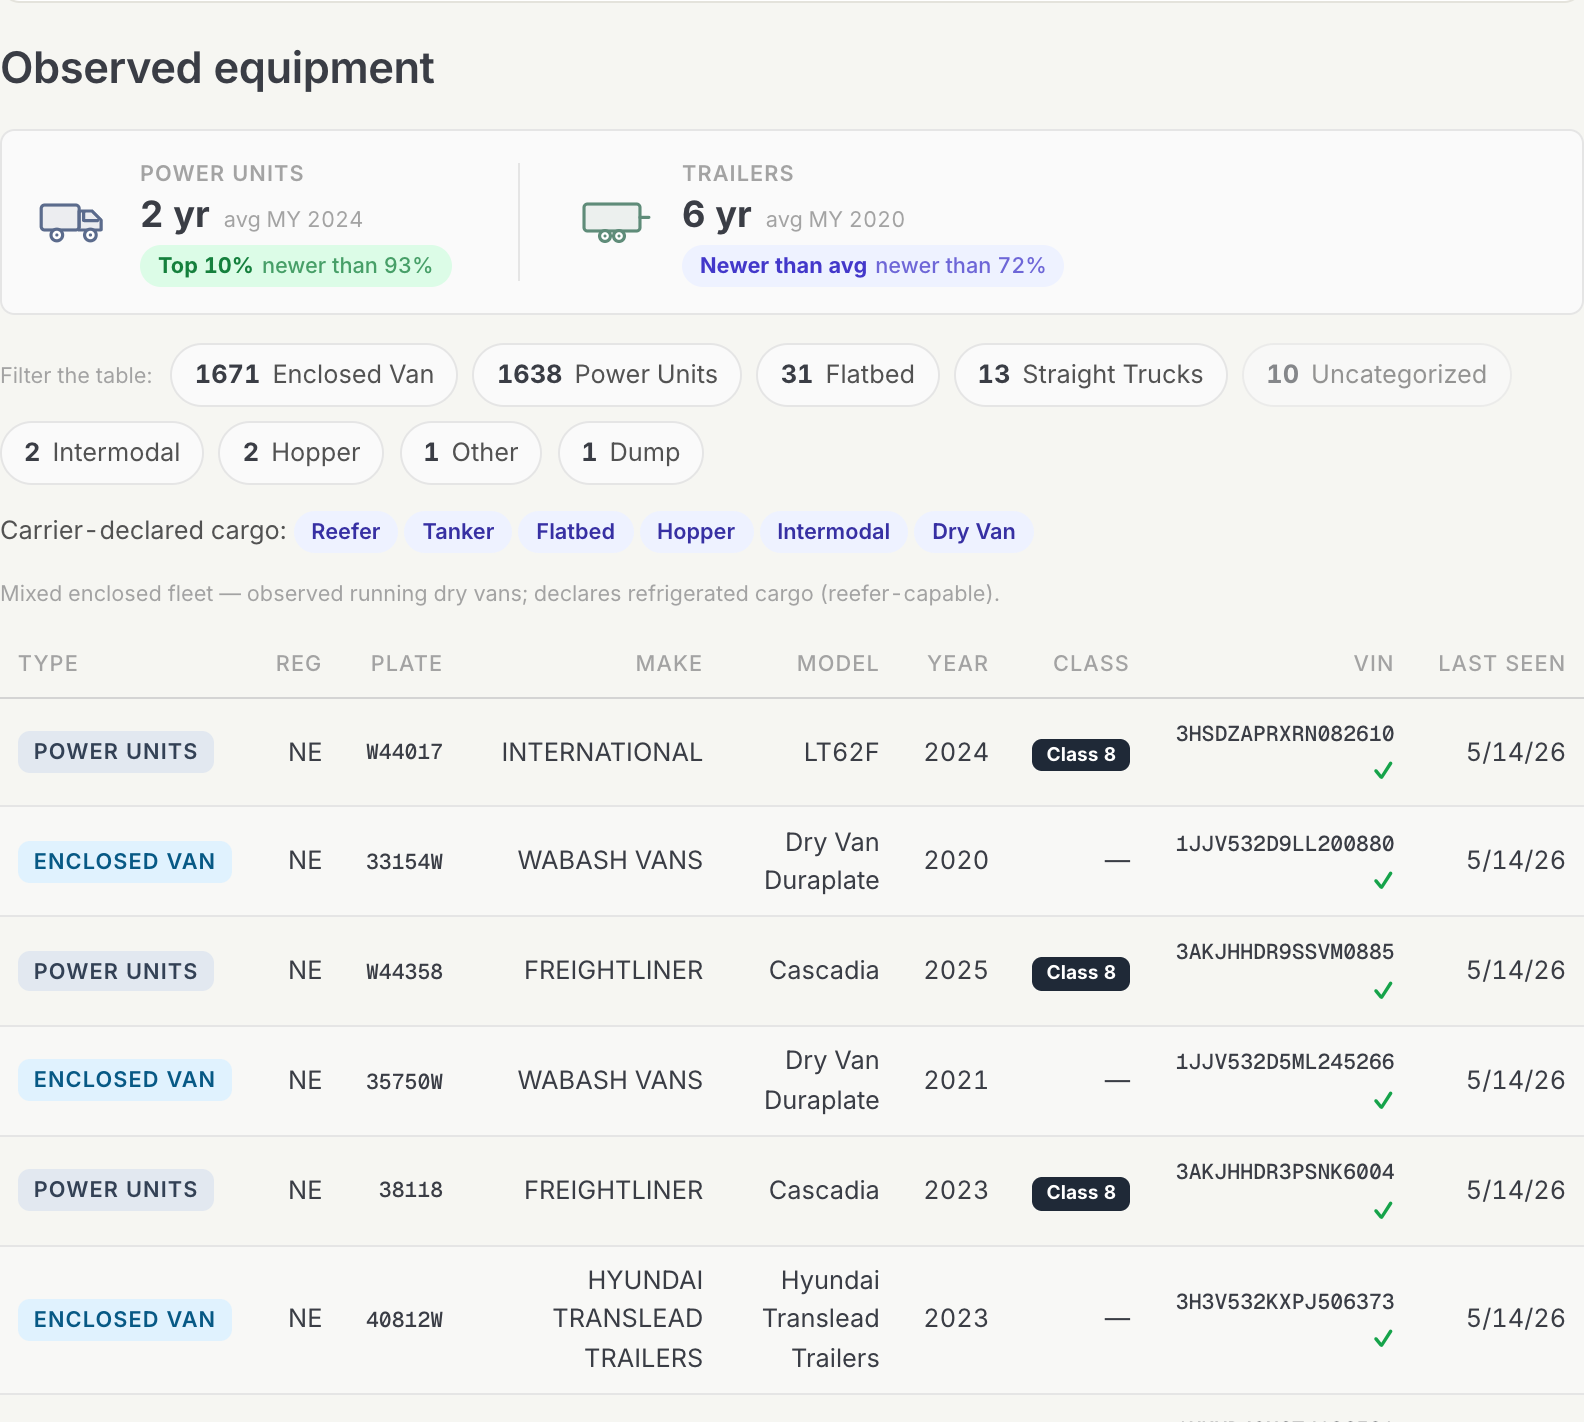
Task: Click the checkmark under VIN 3HSDZAPRXRN082610
Action: click(x=1383, y=771)
